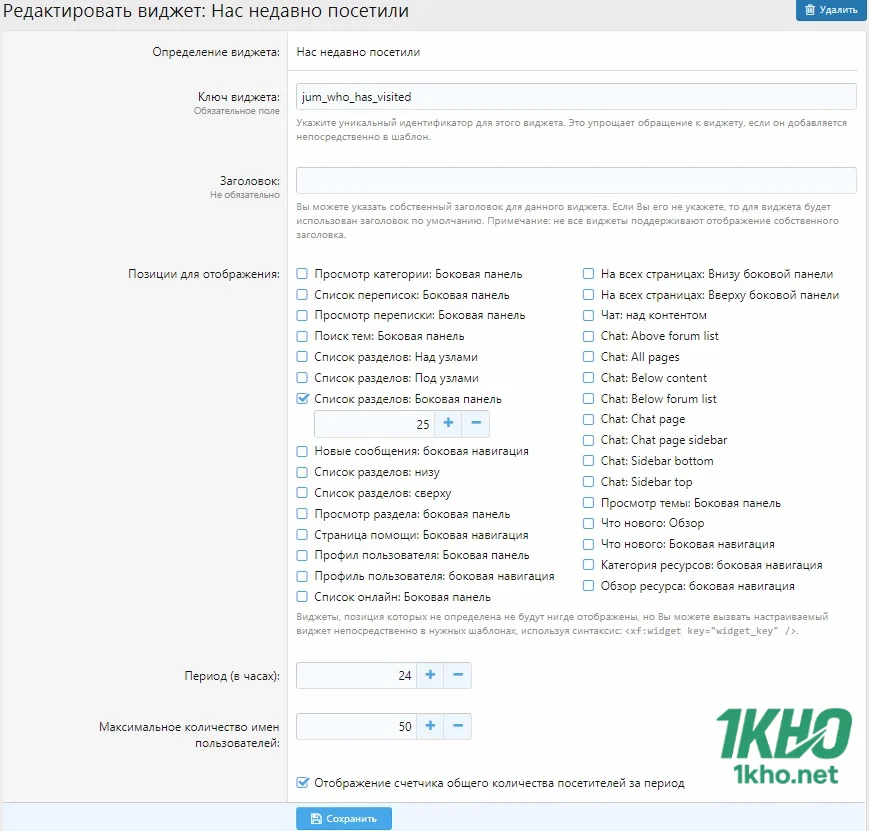Increase display order 25 with plus icon
Viewport: 869px width, 831px height.
[448, 423]
